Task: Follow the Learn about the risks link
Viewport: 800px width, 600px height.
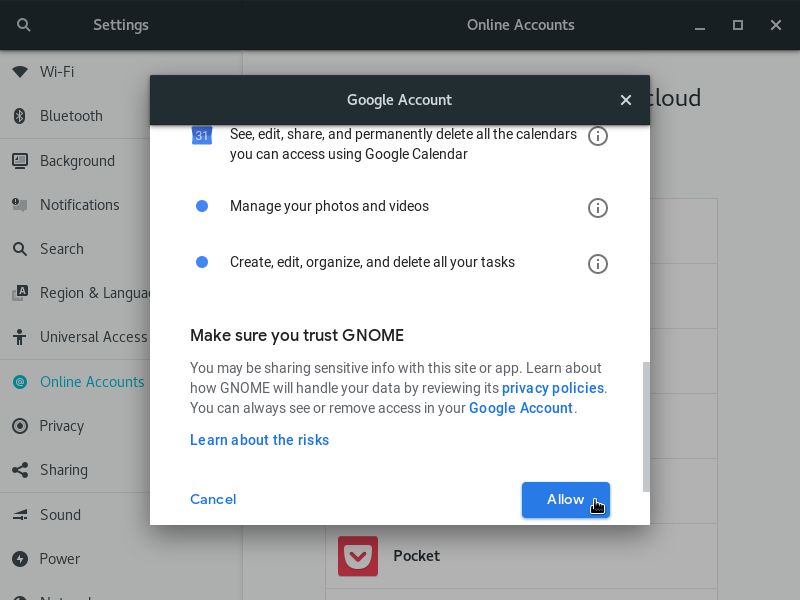Action: (259, 440)
